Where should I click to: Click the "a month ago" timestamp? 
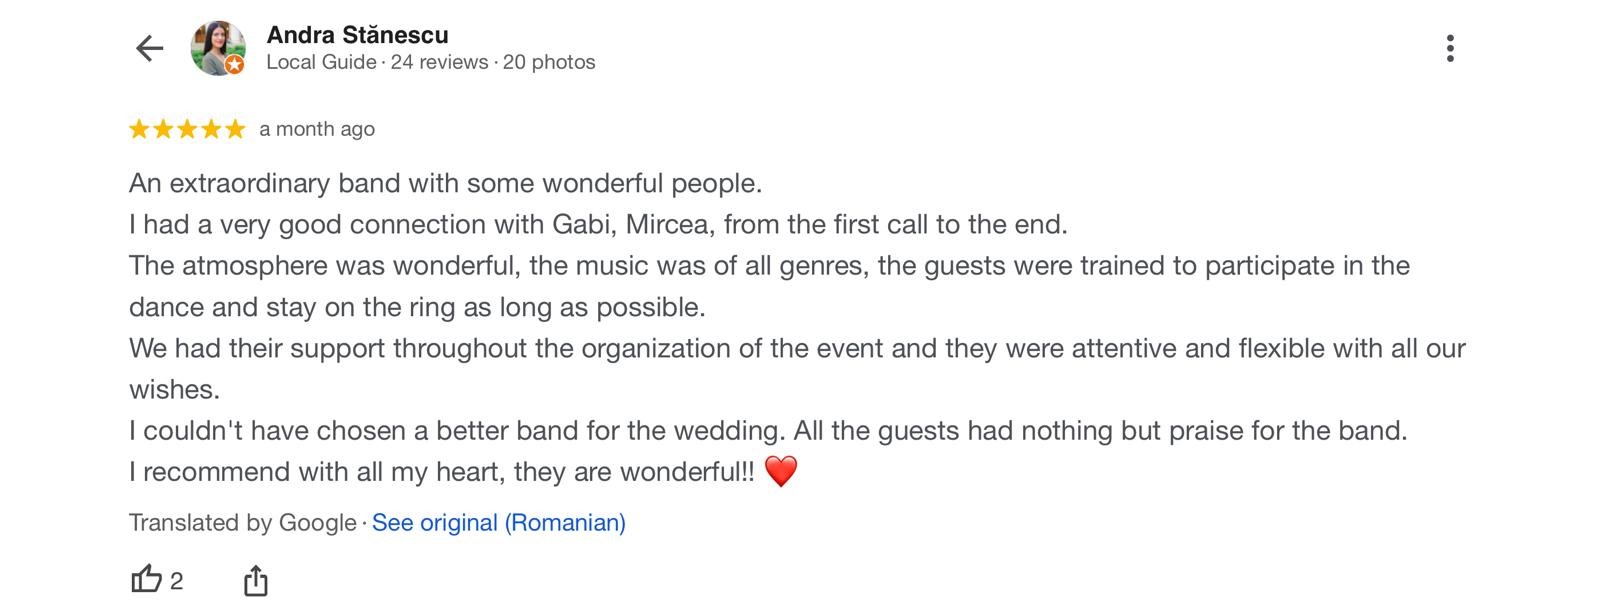[x=317, y=129]
